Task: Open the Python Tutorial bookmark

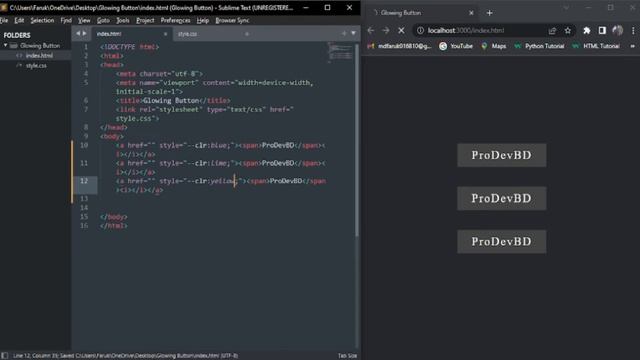Action: click(x=539, y=46)
